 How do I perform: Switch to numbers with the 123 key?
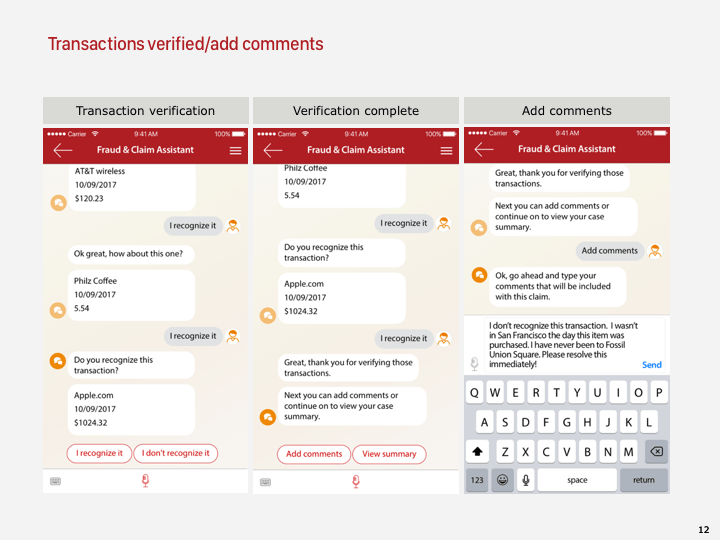pos(477,480)
